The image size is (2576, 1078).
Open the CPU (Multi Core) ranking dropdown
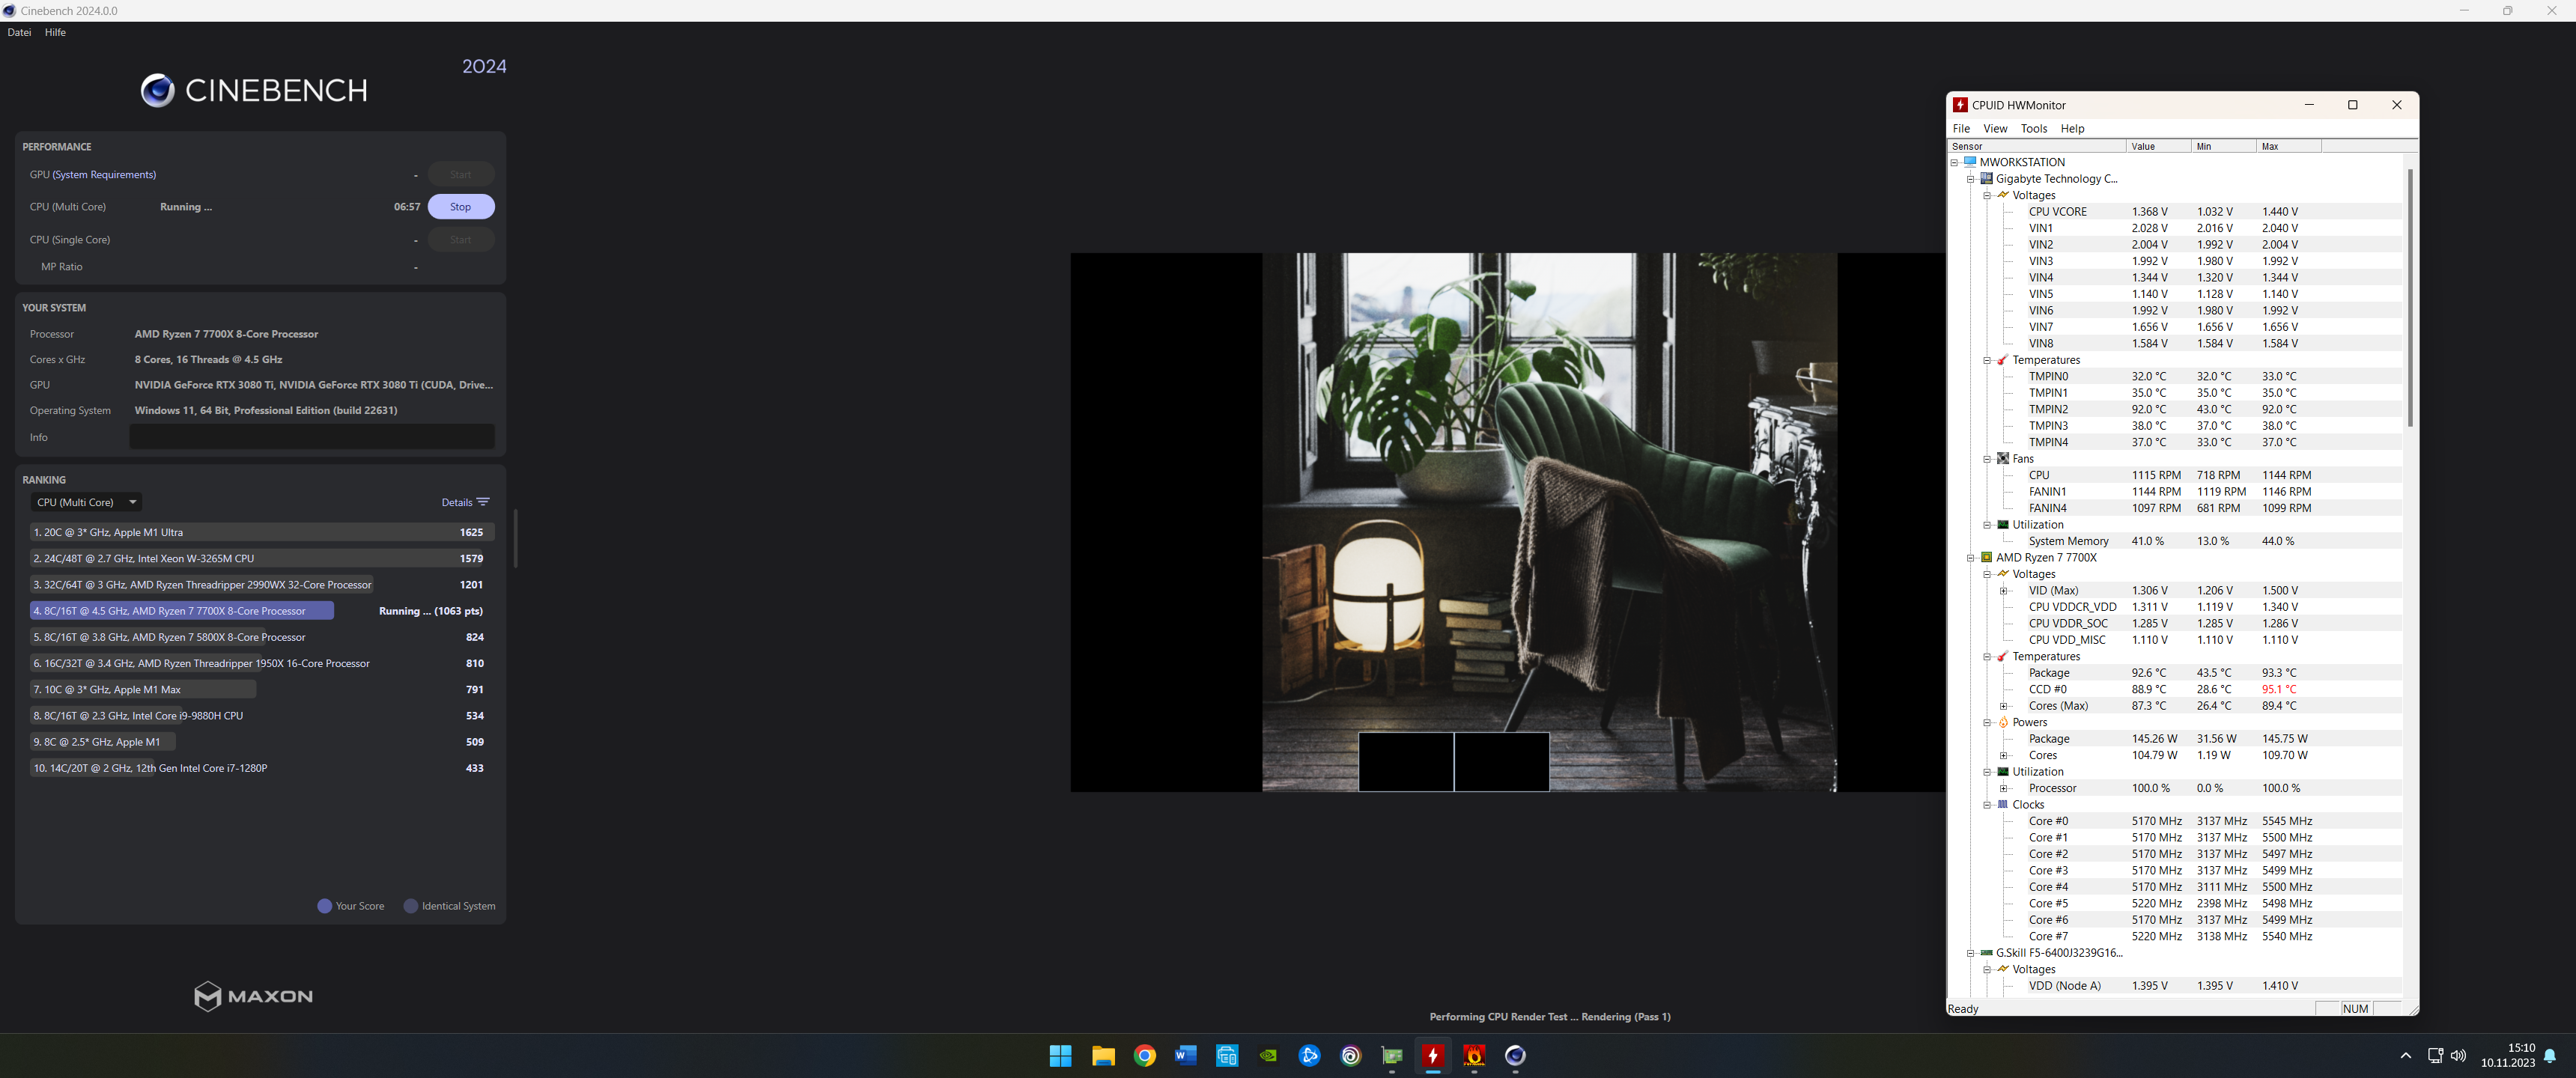[85, 502]
